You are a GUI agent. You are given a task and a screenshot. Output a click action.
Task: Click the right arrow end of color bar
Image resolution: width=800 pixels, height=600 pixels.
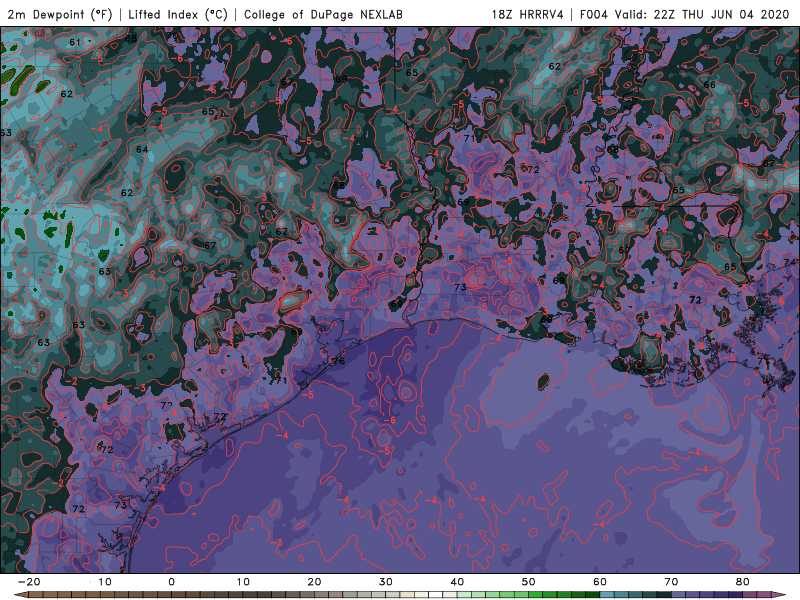779,595
